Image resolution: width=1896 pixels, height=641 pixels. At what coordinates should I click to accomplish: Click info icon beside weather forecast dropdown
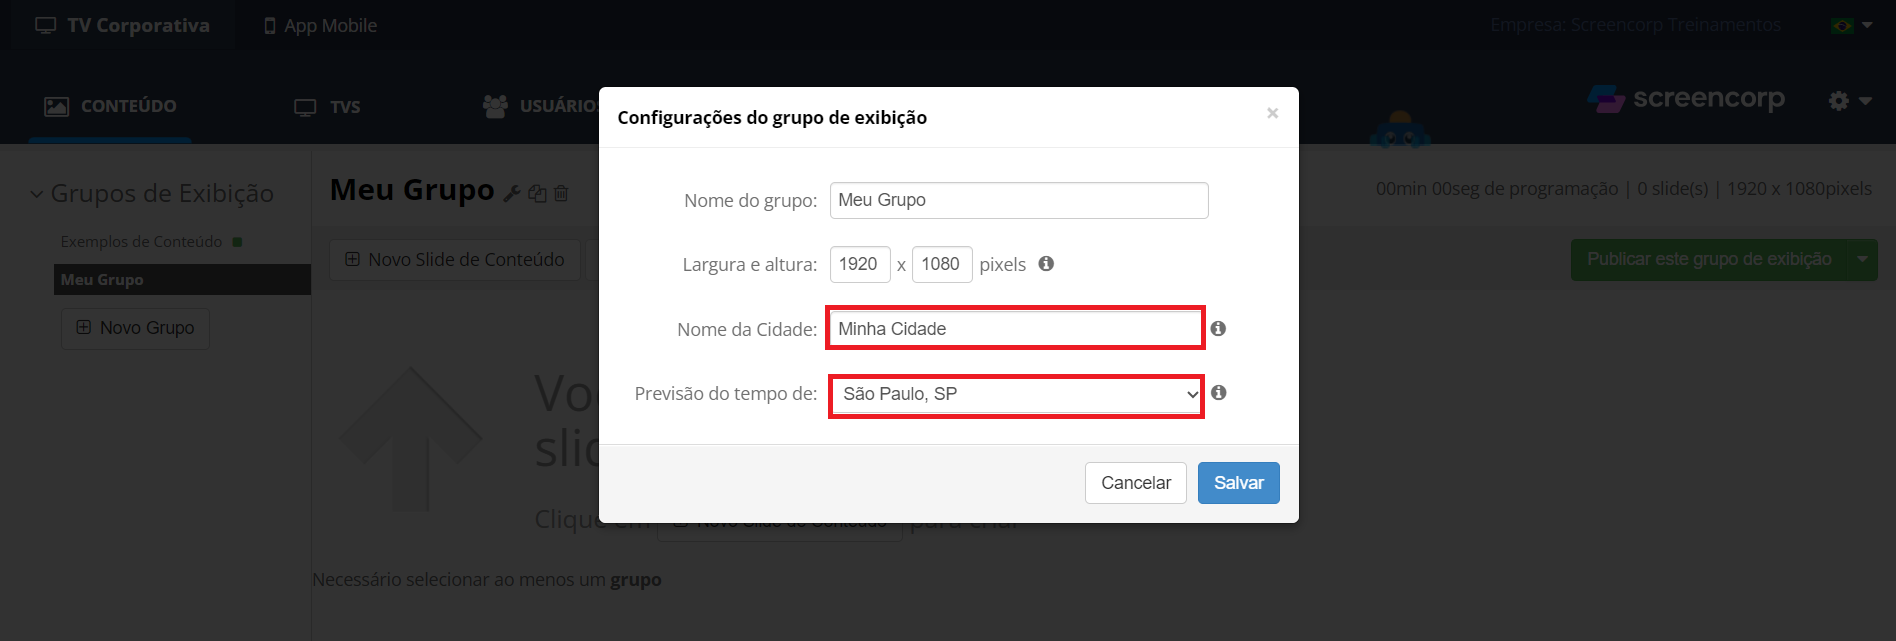point(1218,392)
